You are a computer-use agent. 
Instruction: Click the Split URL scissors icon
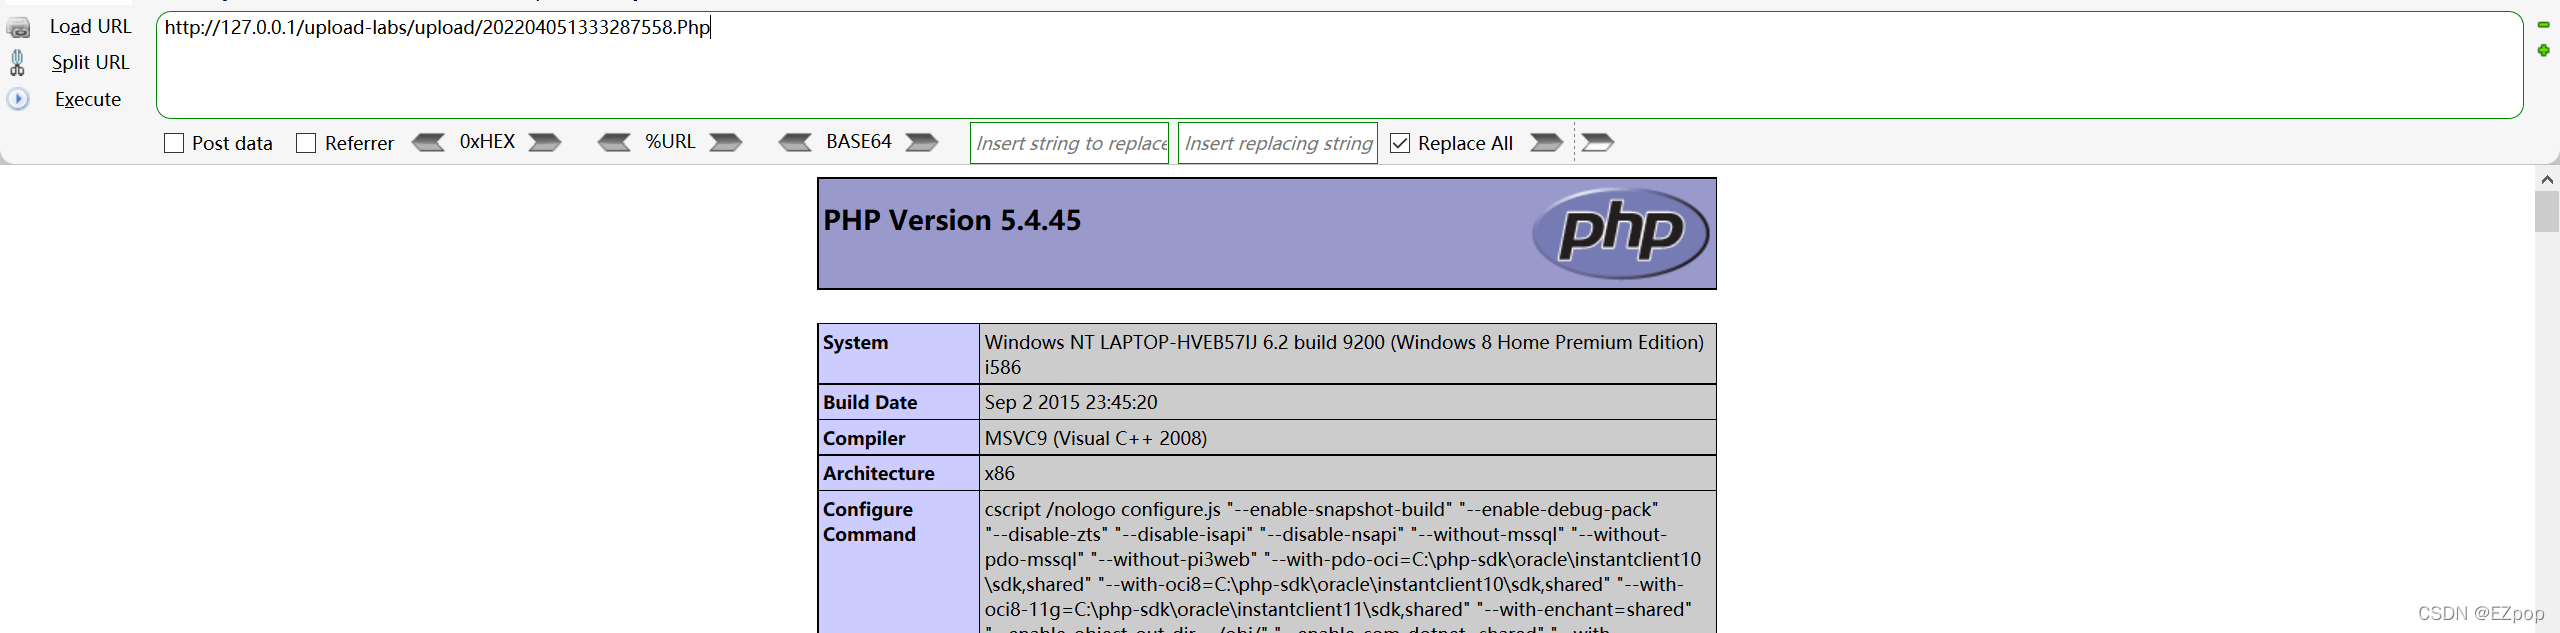tap(17, 62)
